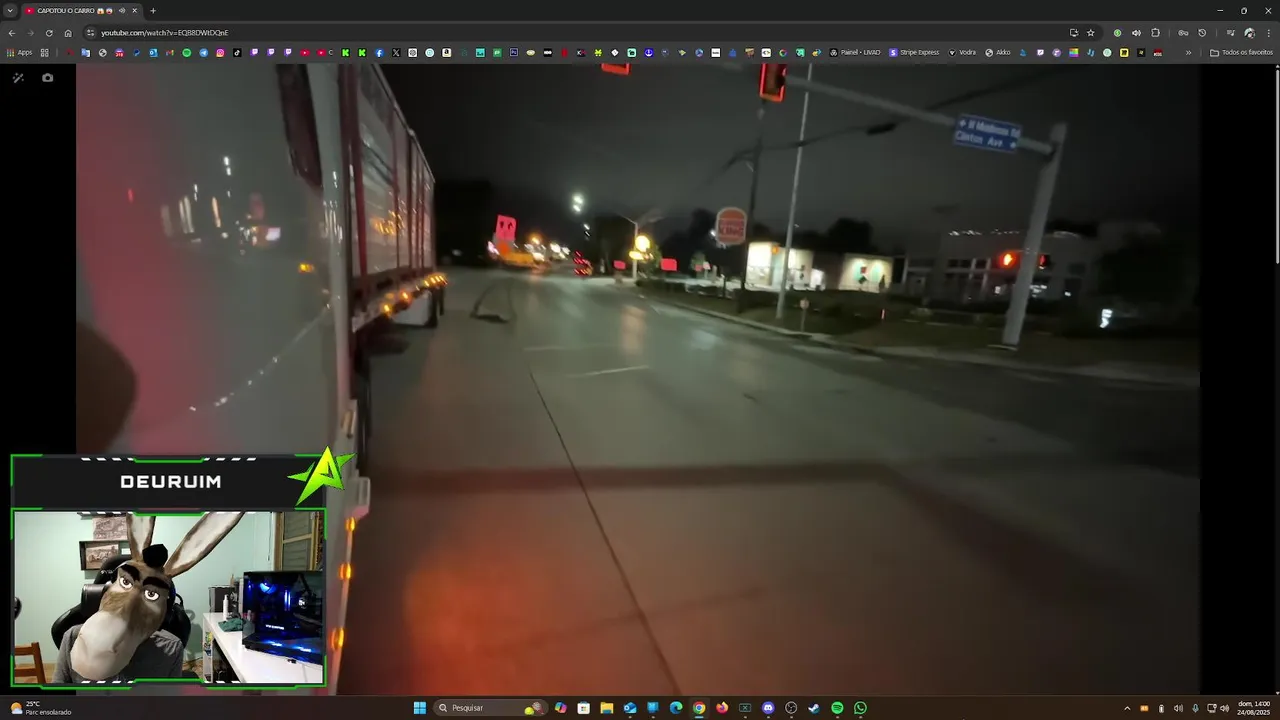
Task: Open the browser home page
Action: pyautogui.click(x=68, y=33)
